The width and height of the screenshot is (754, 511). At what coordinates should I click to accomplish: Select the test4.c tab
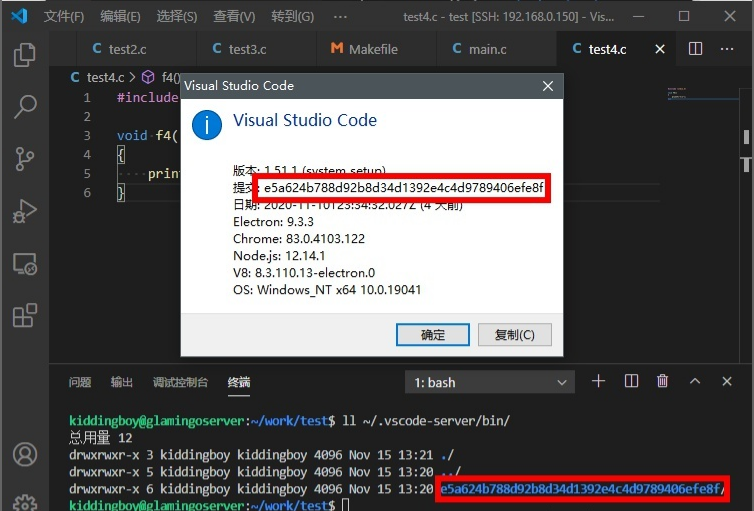(607, 49)
